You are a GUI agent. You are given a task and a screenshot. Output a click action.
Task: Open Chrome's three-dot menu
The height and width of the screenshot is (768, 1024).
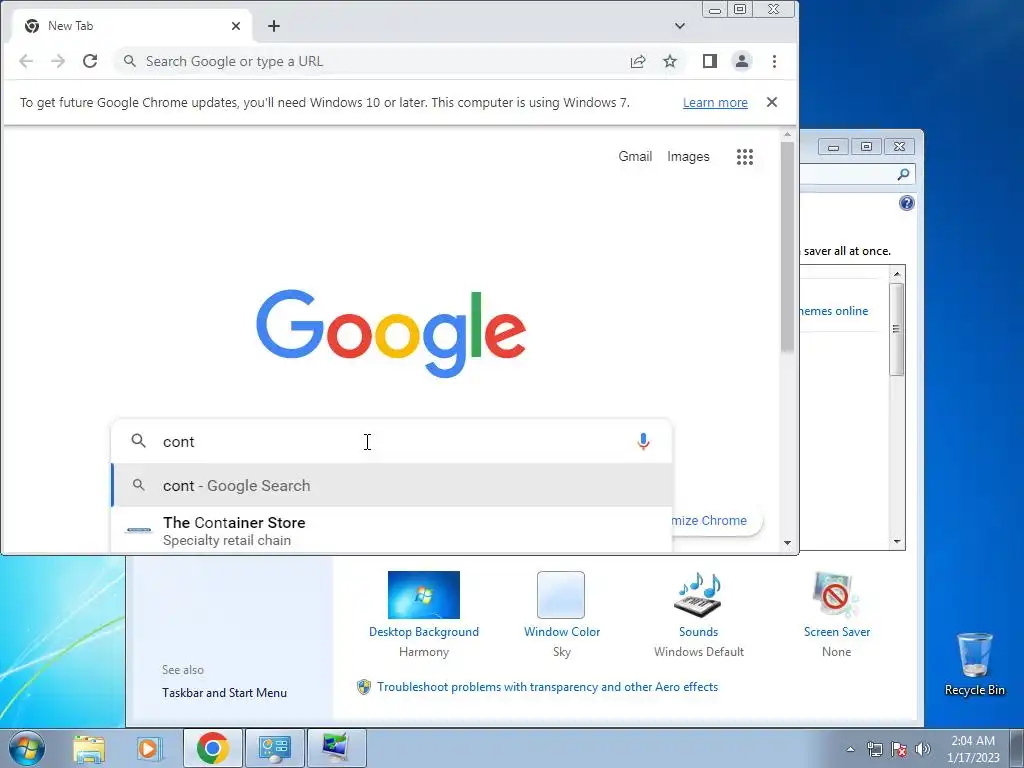pos(775,61)
